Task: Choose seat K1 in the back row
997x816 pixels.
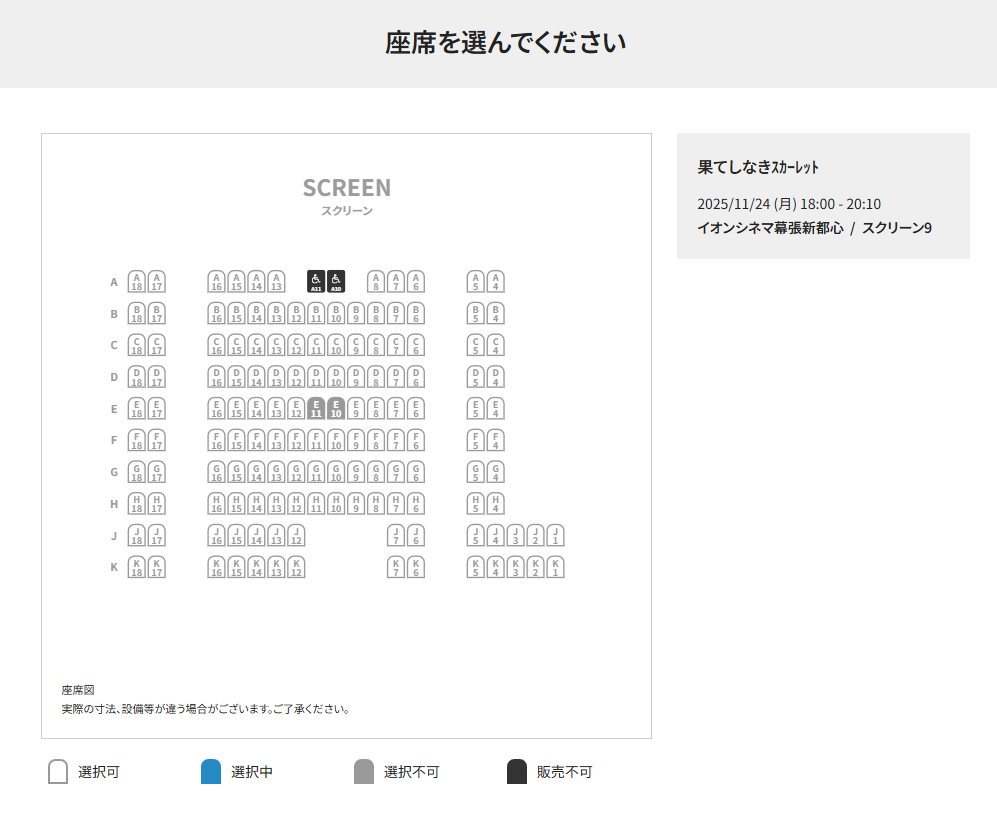Action: (555, 568)
